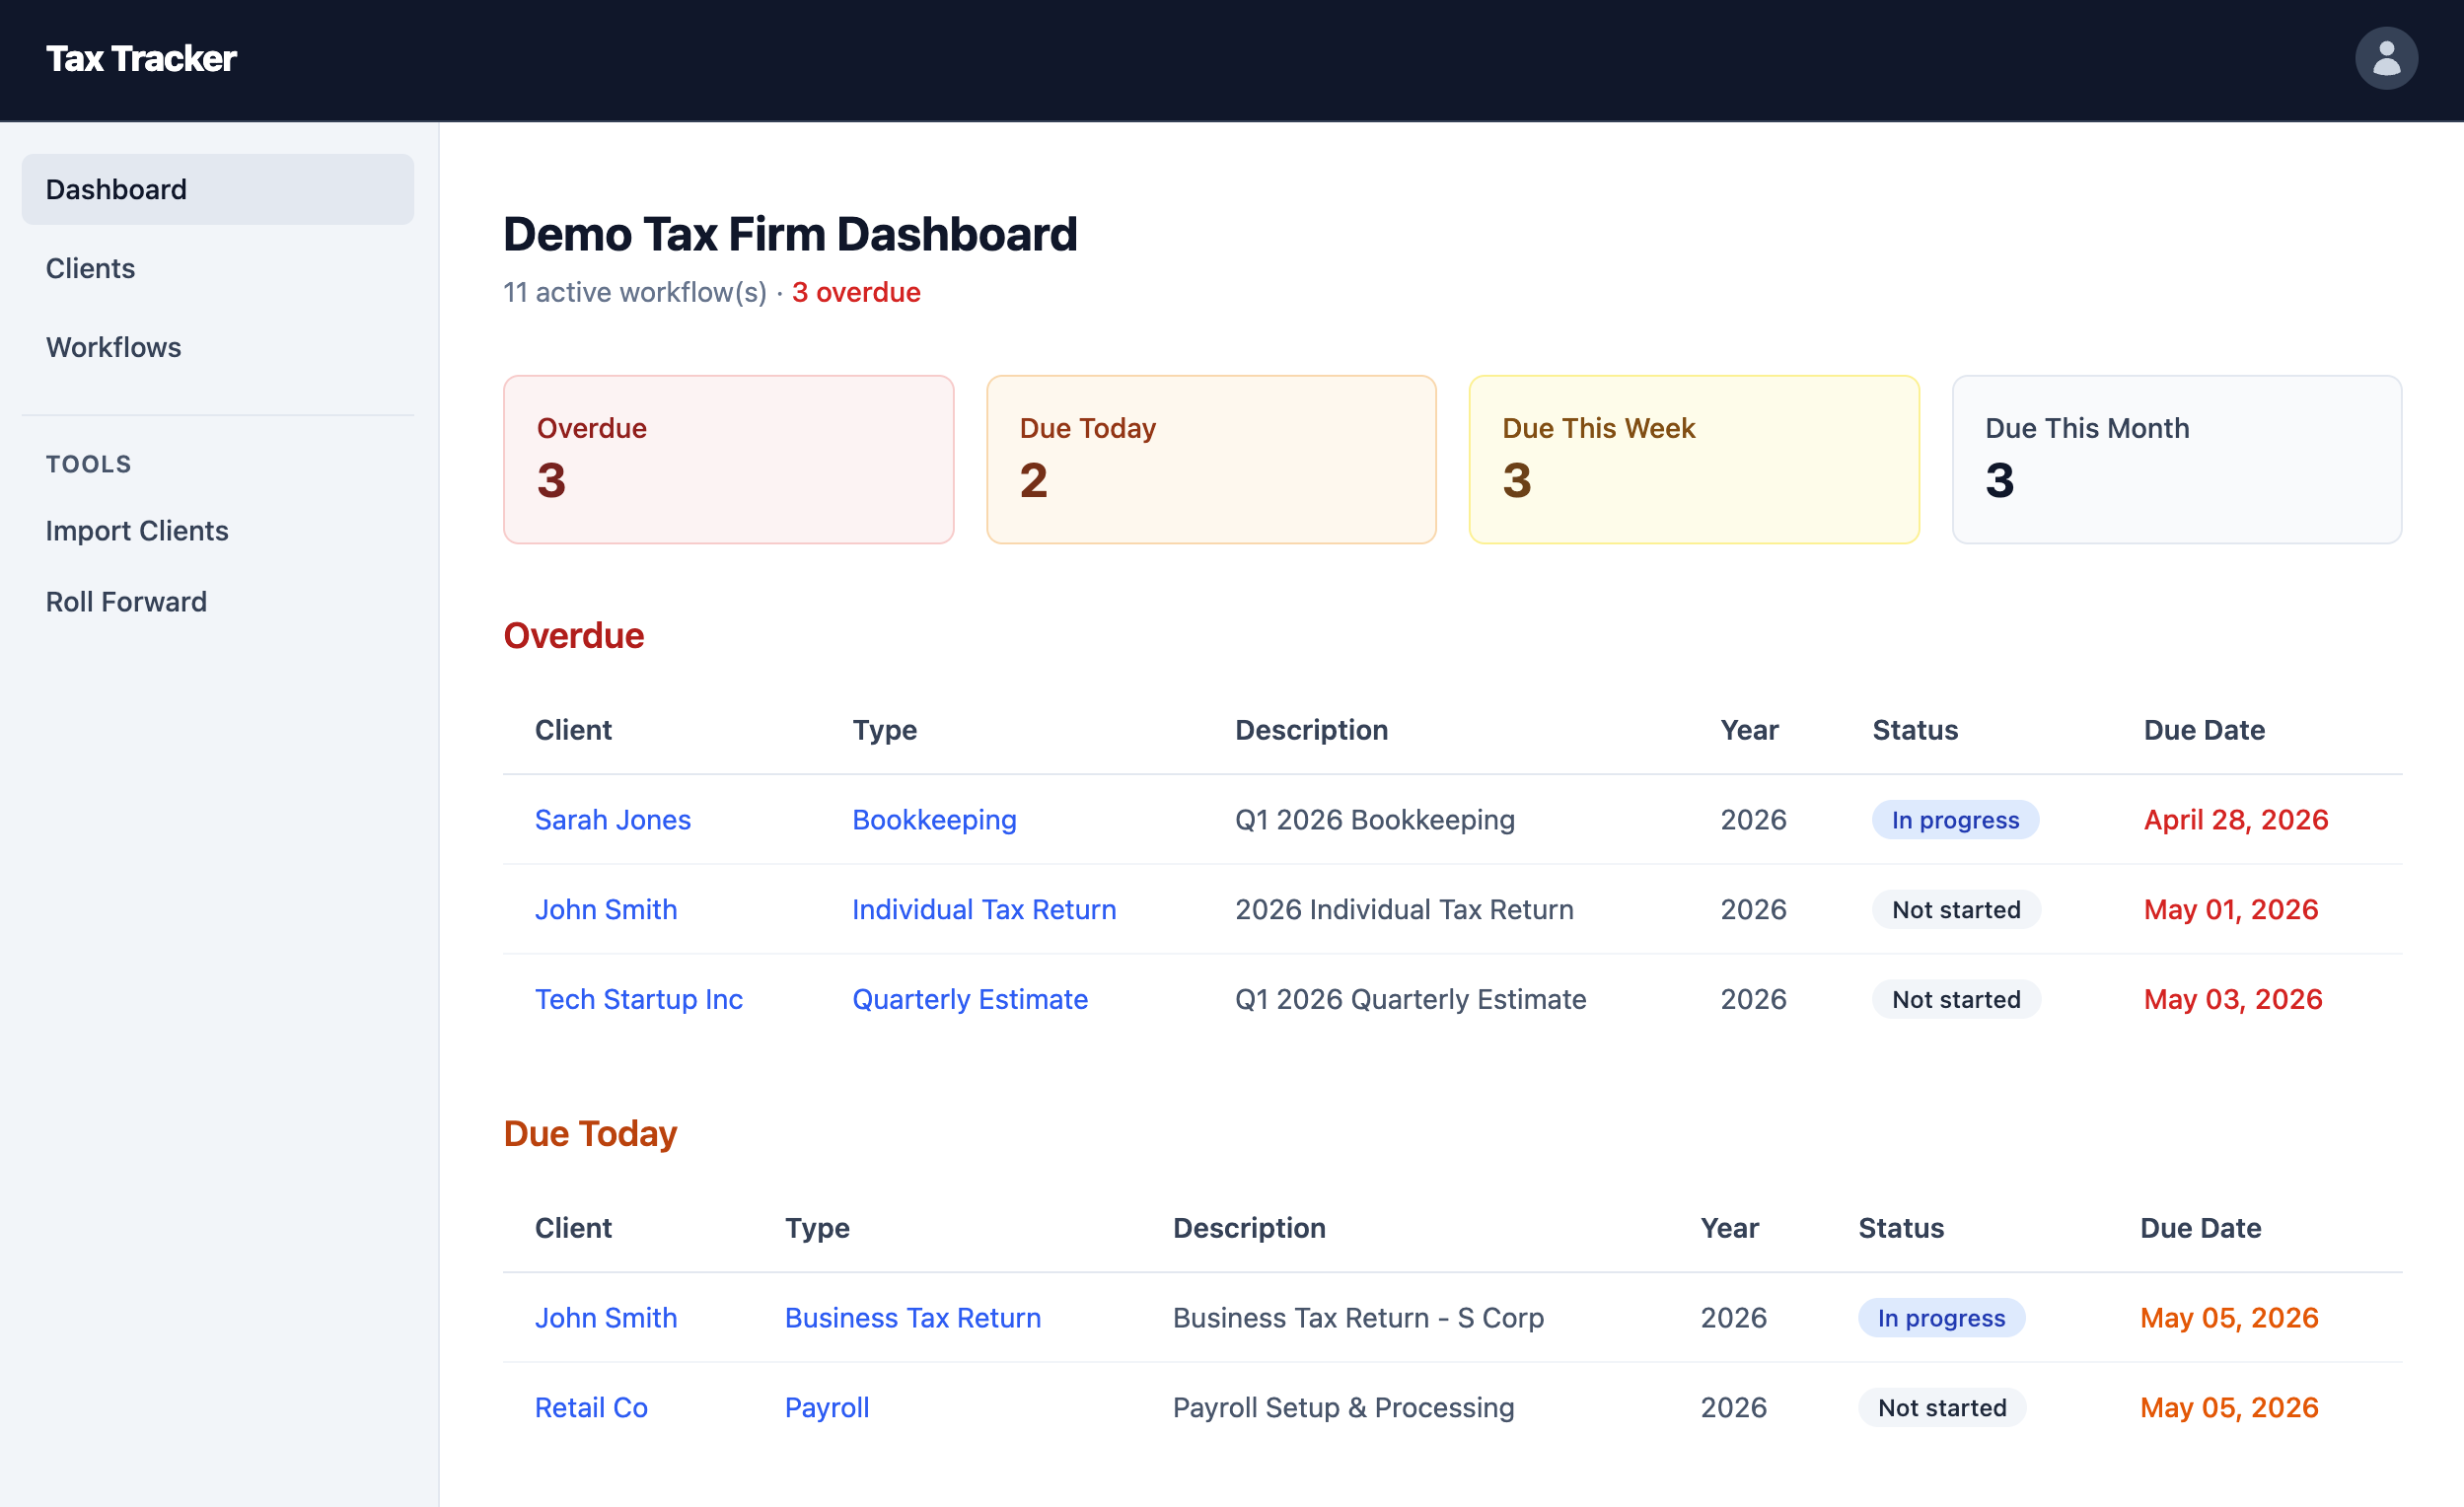Click the April 28, 2026 due date
Screen dimensions: 2464x1507
(x=2236, y=820)
